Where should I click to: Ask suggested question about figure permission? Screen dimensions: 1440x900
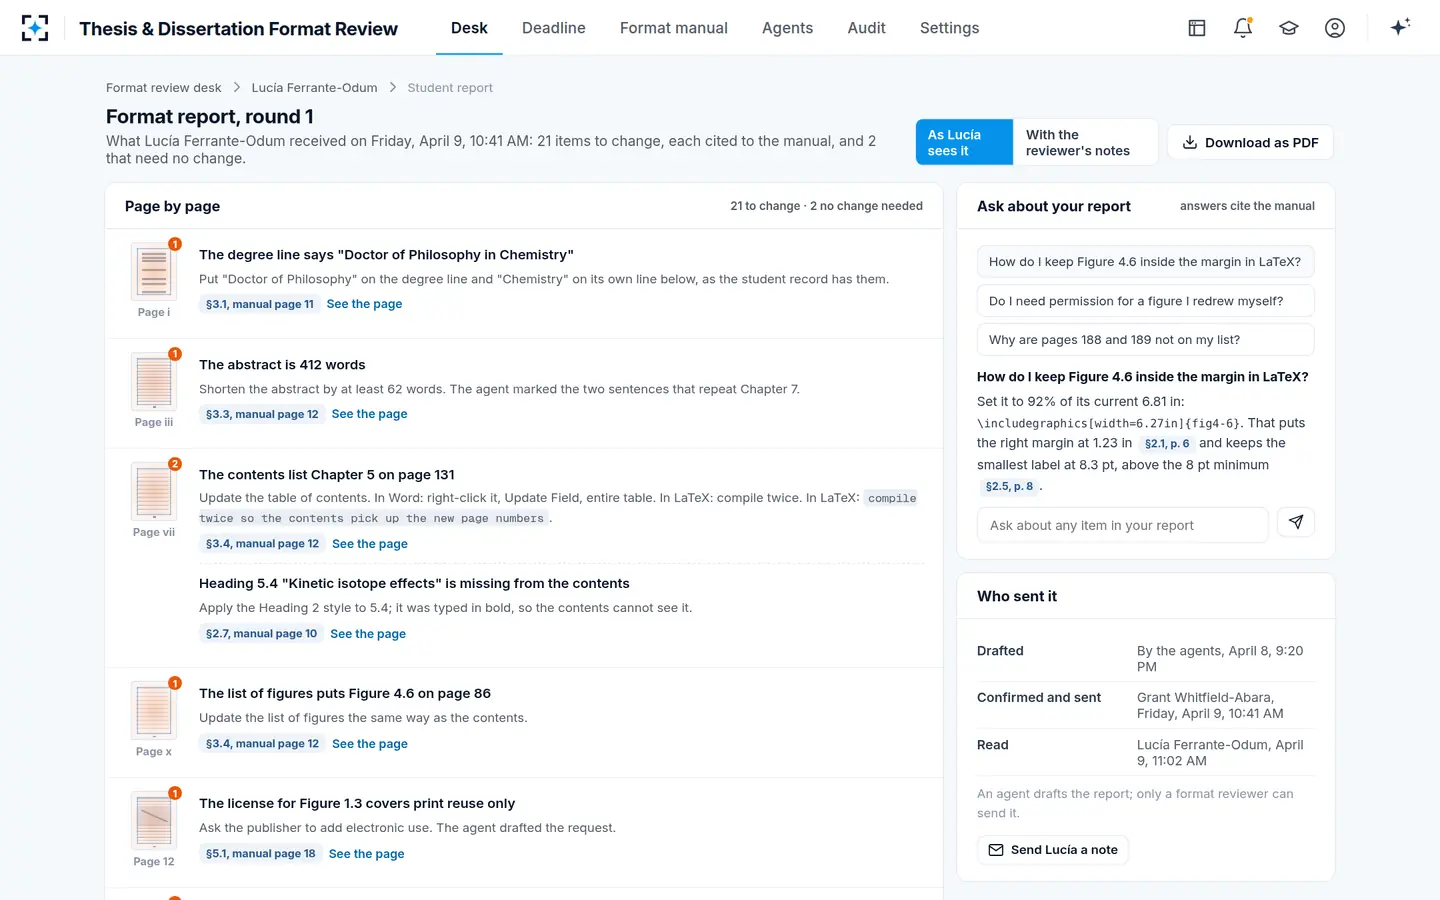click(1145, 301)
